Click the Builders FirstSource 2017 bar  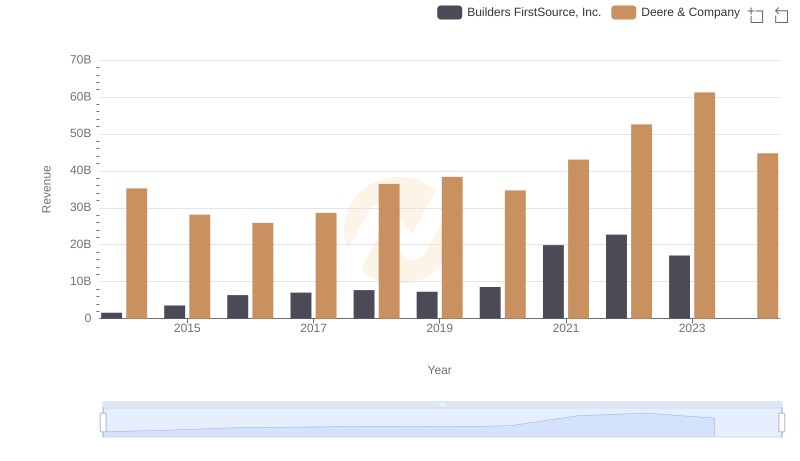(301, 305)
